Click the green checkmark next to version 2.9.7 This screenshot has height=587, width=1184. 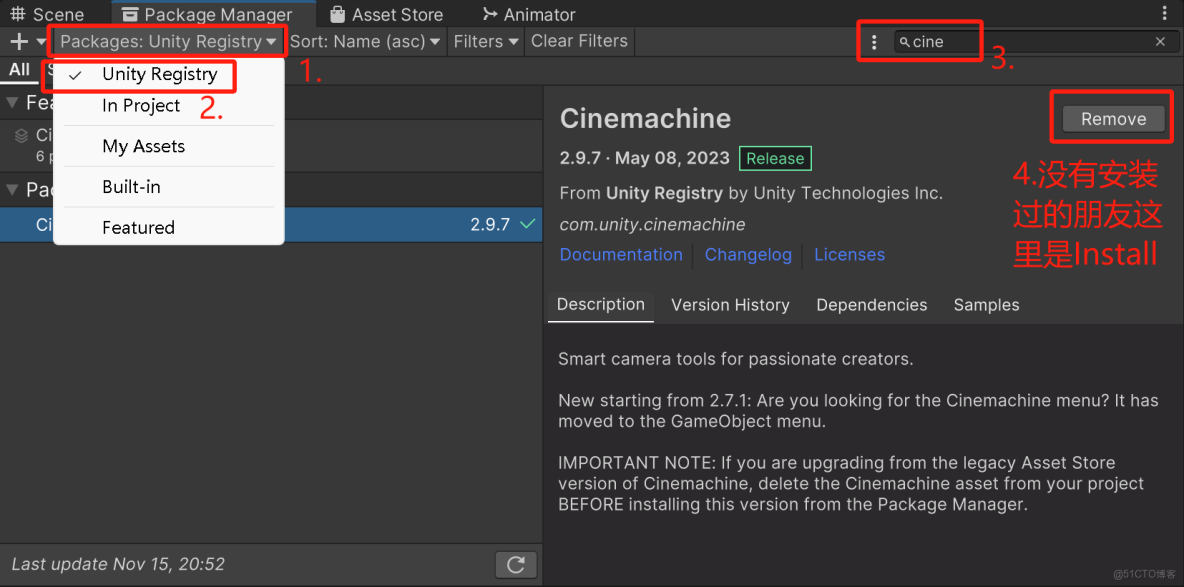[528, 224]
